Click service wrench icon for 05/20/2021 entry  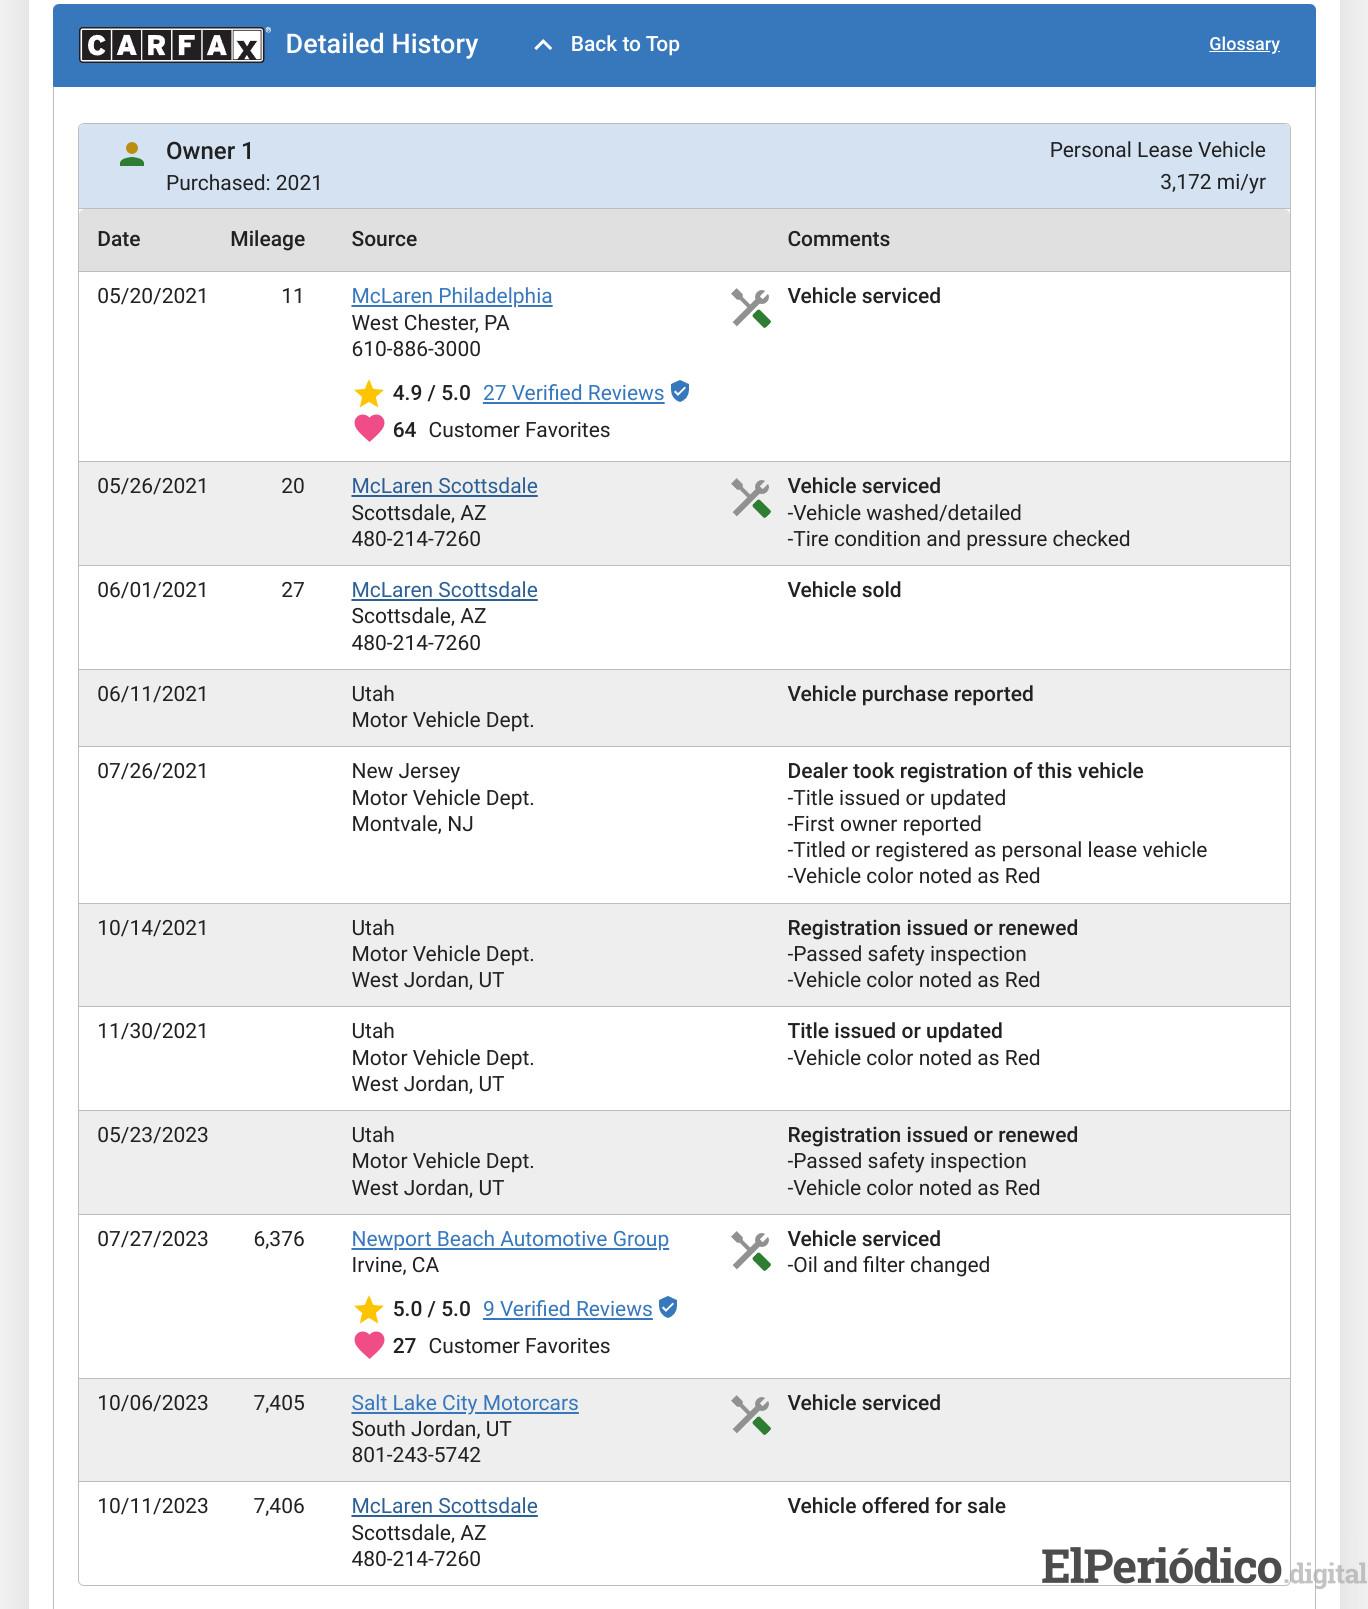click(x=750, y=309)
